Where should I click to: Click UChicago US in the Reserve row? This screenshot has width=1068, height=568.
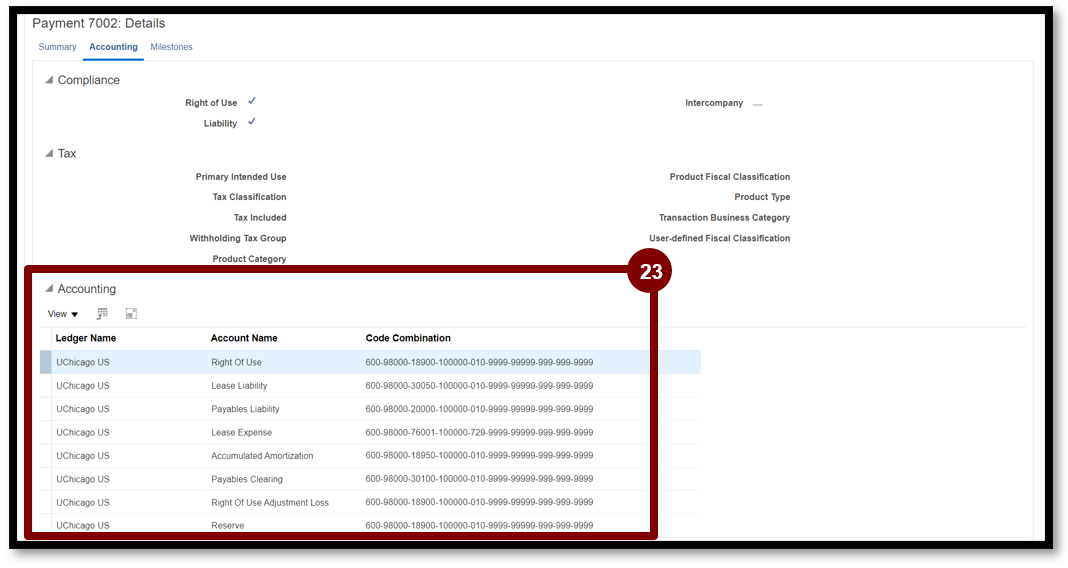pyautogui.click(x=82, y=525)
